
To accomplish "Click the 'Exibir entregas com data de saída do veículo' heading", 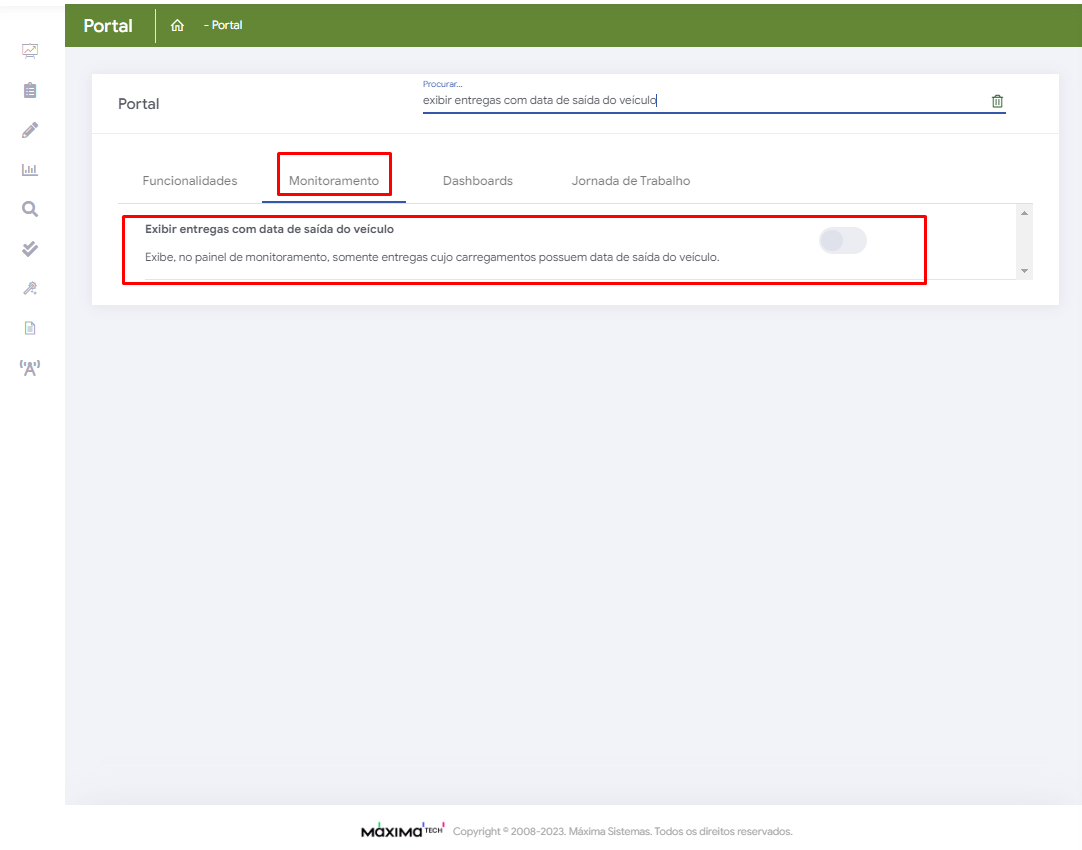I will point(269,229).
